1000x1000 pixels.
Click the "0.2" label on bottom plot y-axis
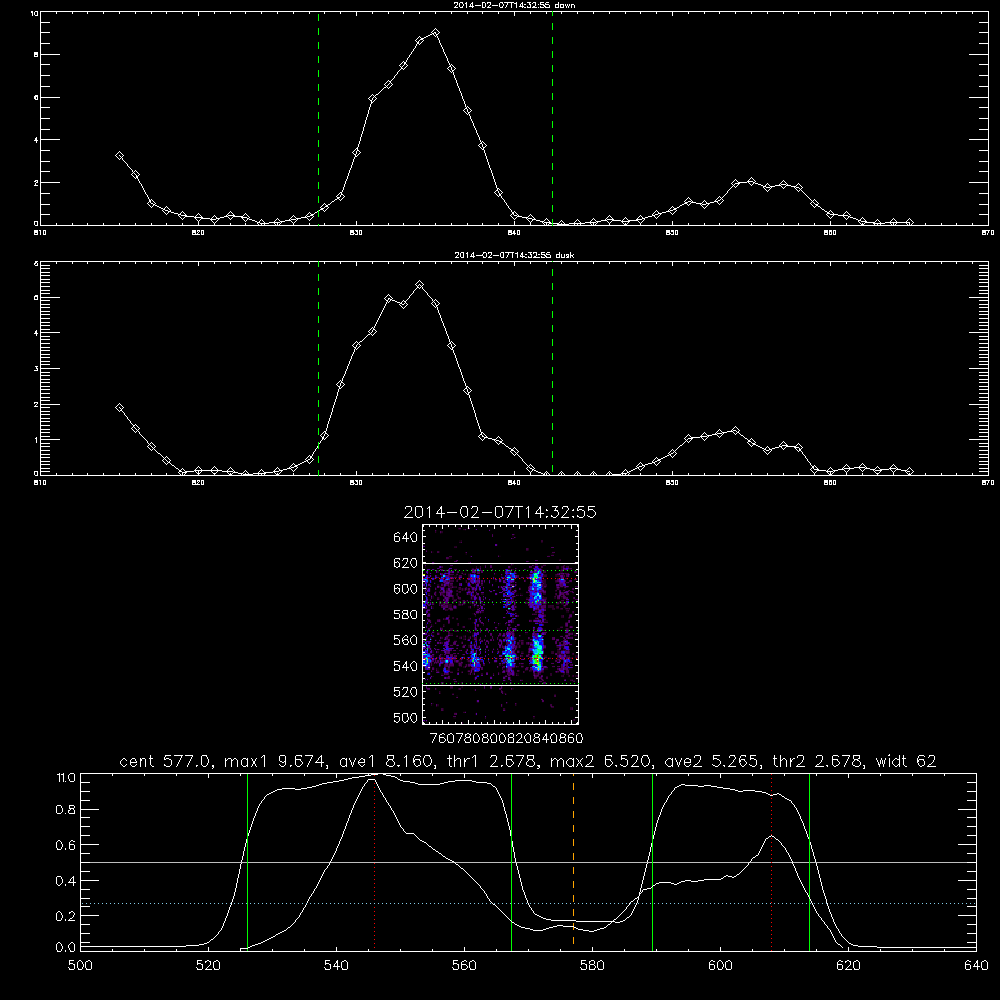(x=66, y=916)
